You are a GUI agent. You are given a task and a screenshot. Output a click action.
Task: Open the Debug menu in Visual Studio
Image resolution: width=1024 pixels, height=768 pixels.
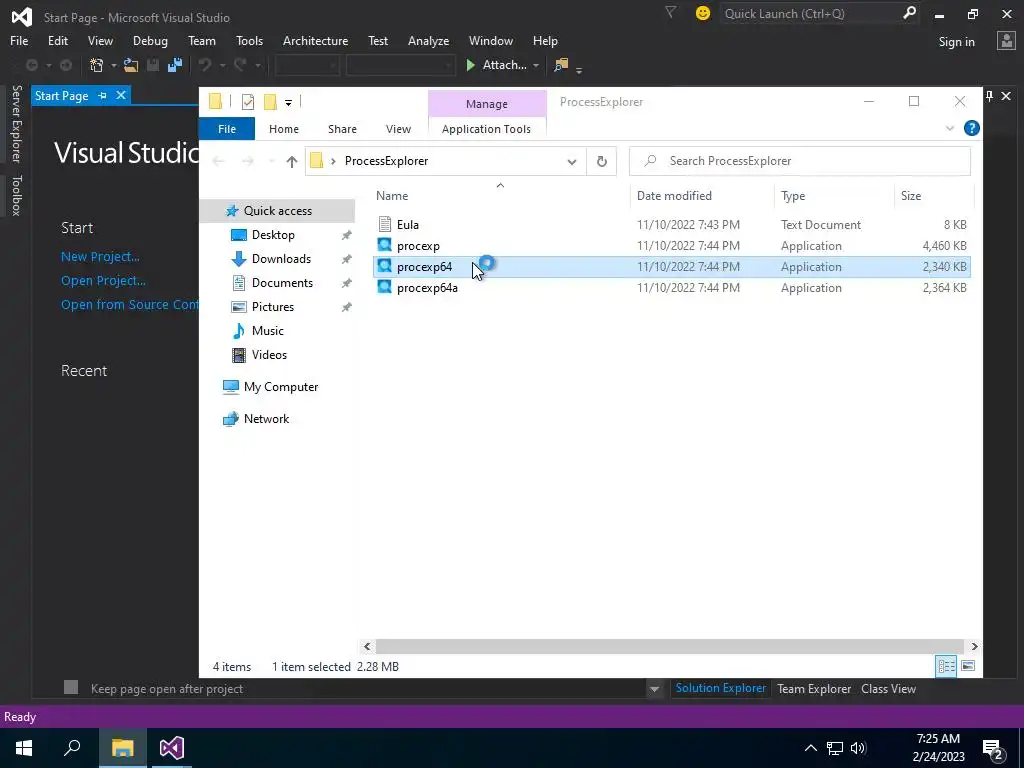click(x=150, y=40)
